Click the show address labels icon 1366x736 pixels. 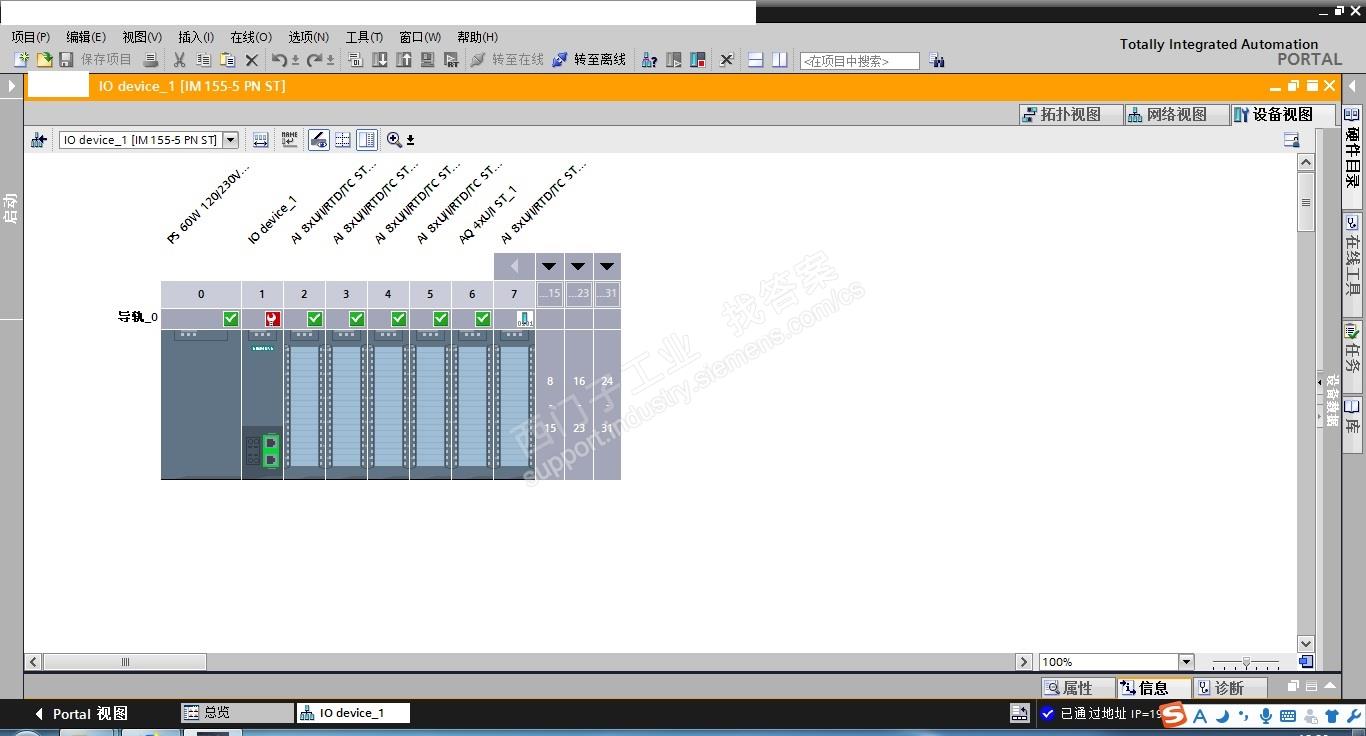tap(261, 140)
